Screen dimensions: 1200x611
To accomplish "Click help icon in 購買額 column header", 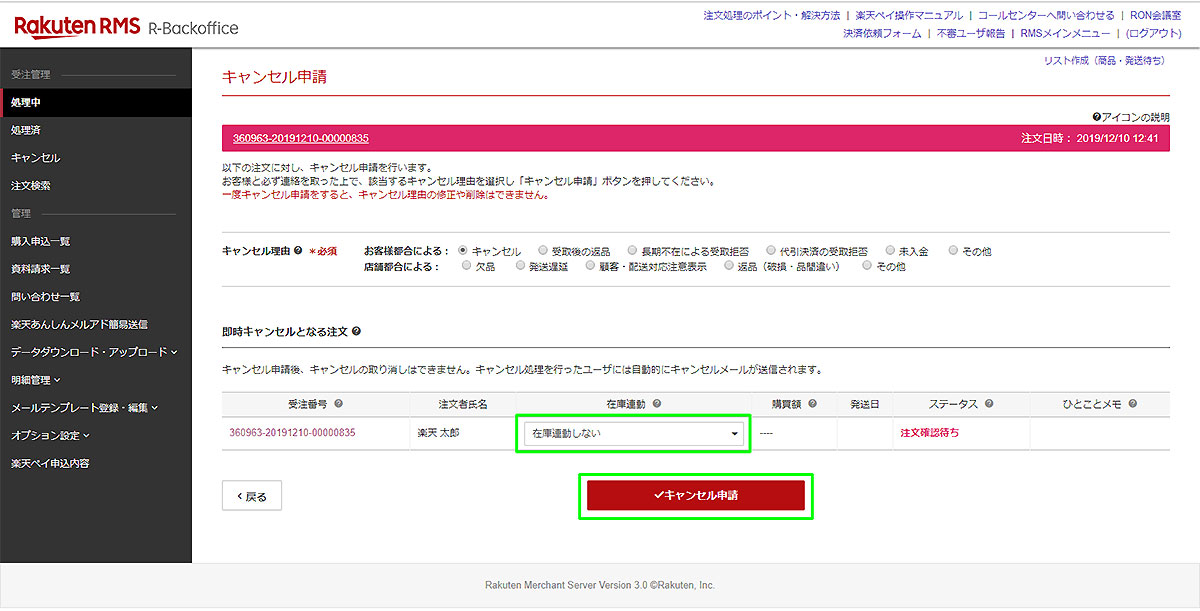I will [x=812, y=404].
